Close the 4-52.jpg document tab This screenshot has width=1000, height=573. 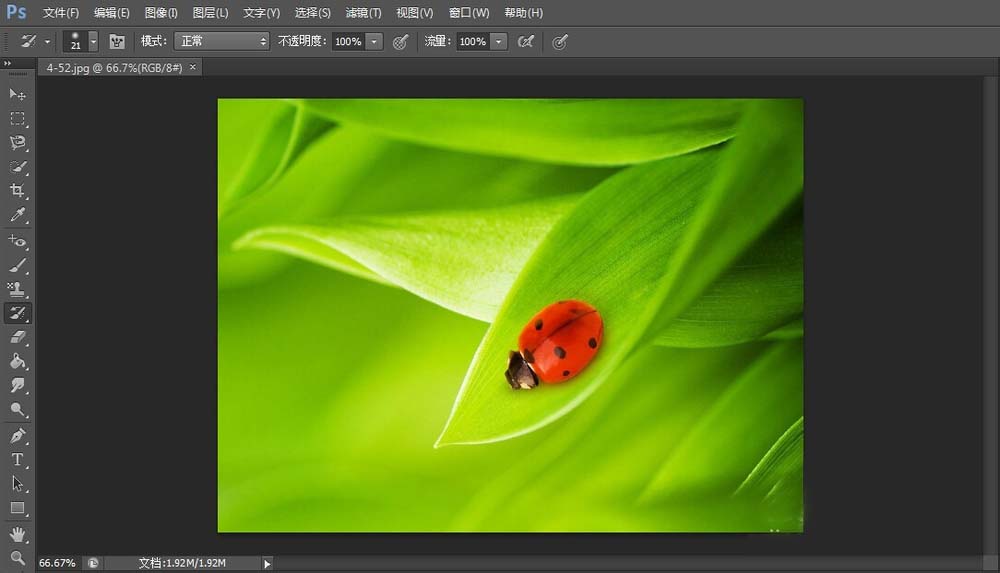[x=193, y=67]
